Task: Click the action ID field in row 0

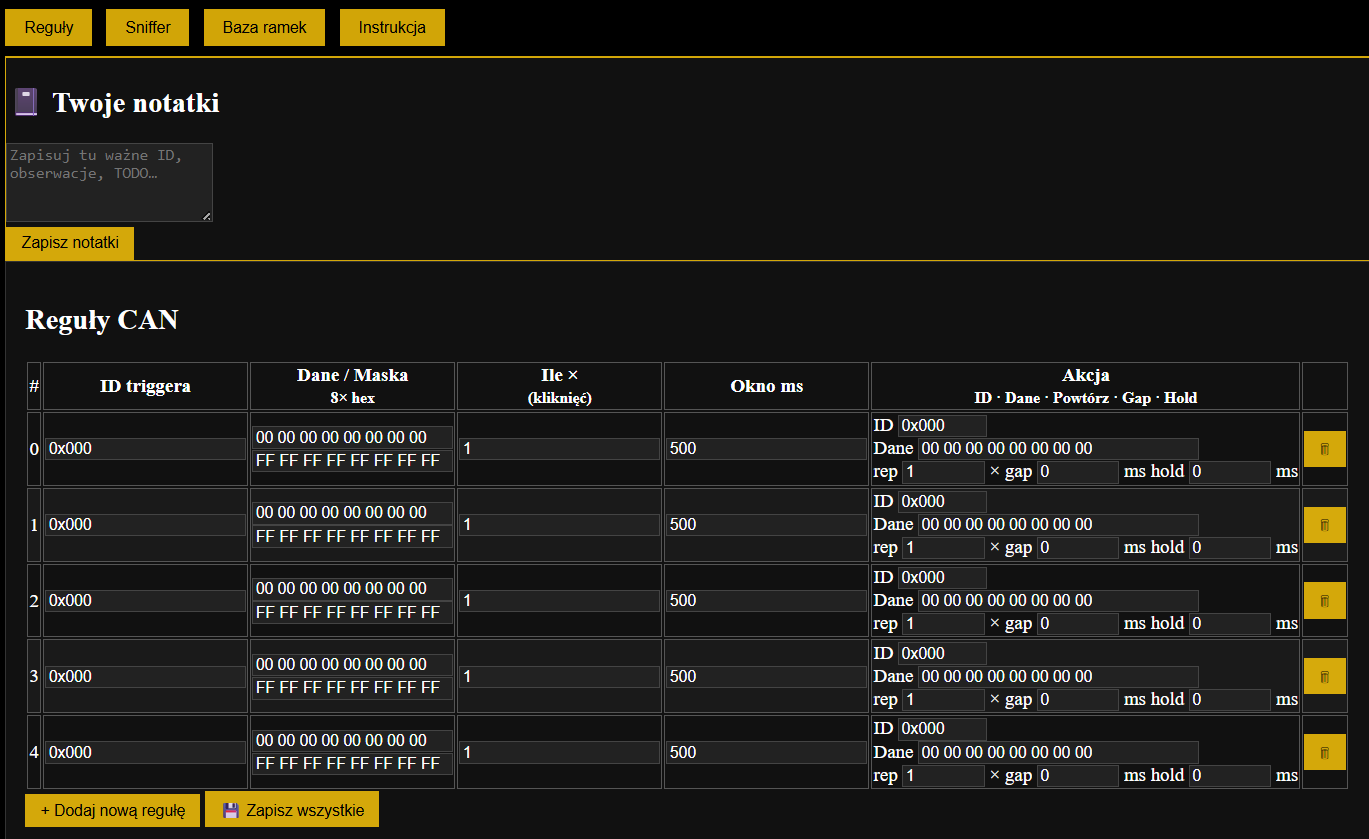Action: [x=942, y=426]
